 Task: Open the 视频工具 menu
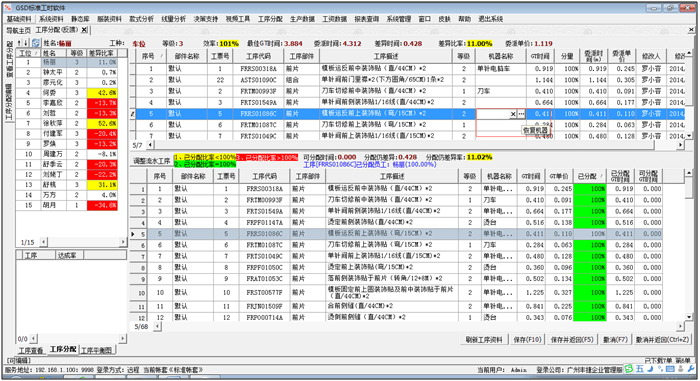(238, 19)
